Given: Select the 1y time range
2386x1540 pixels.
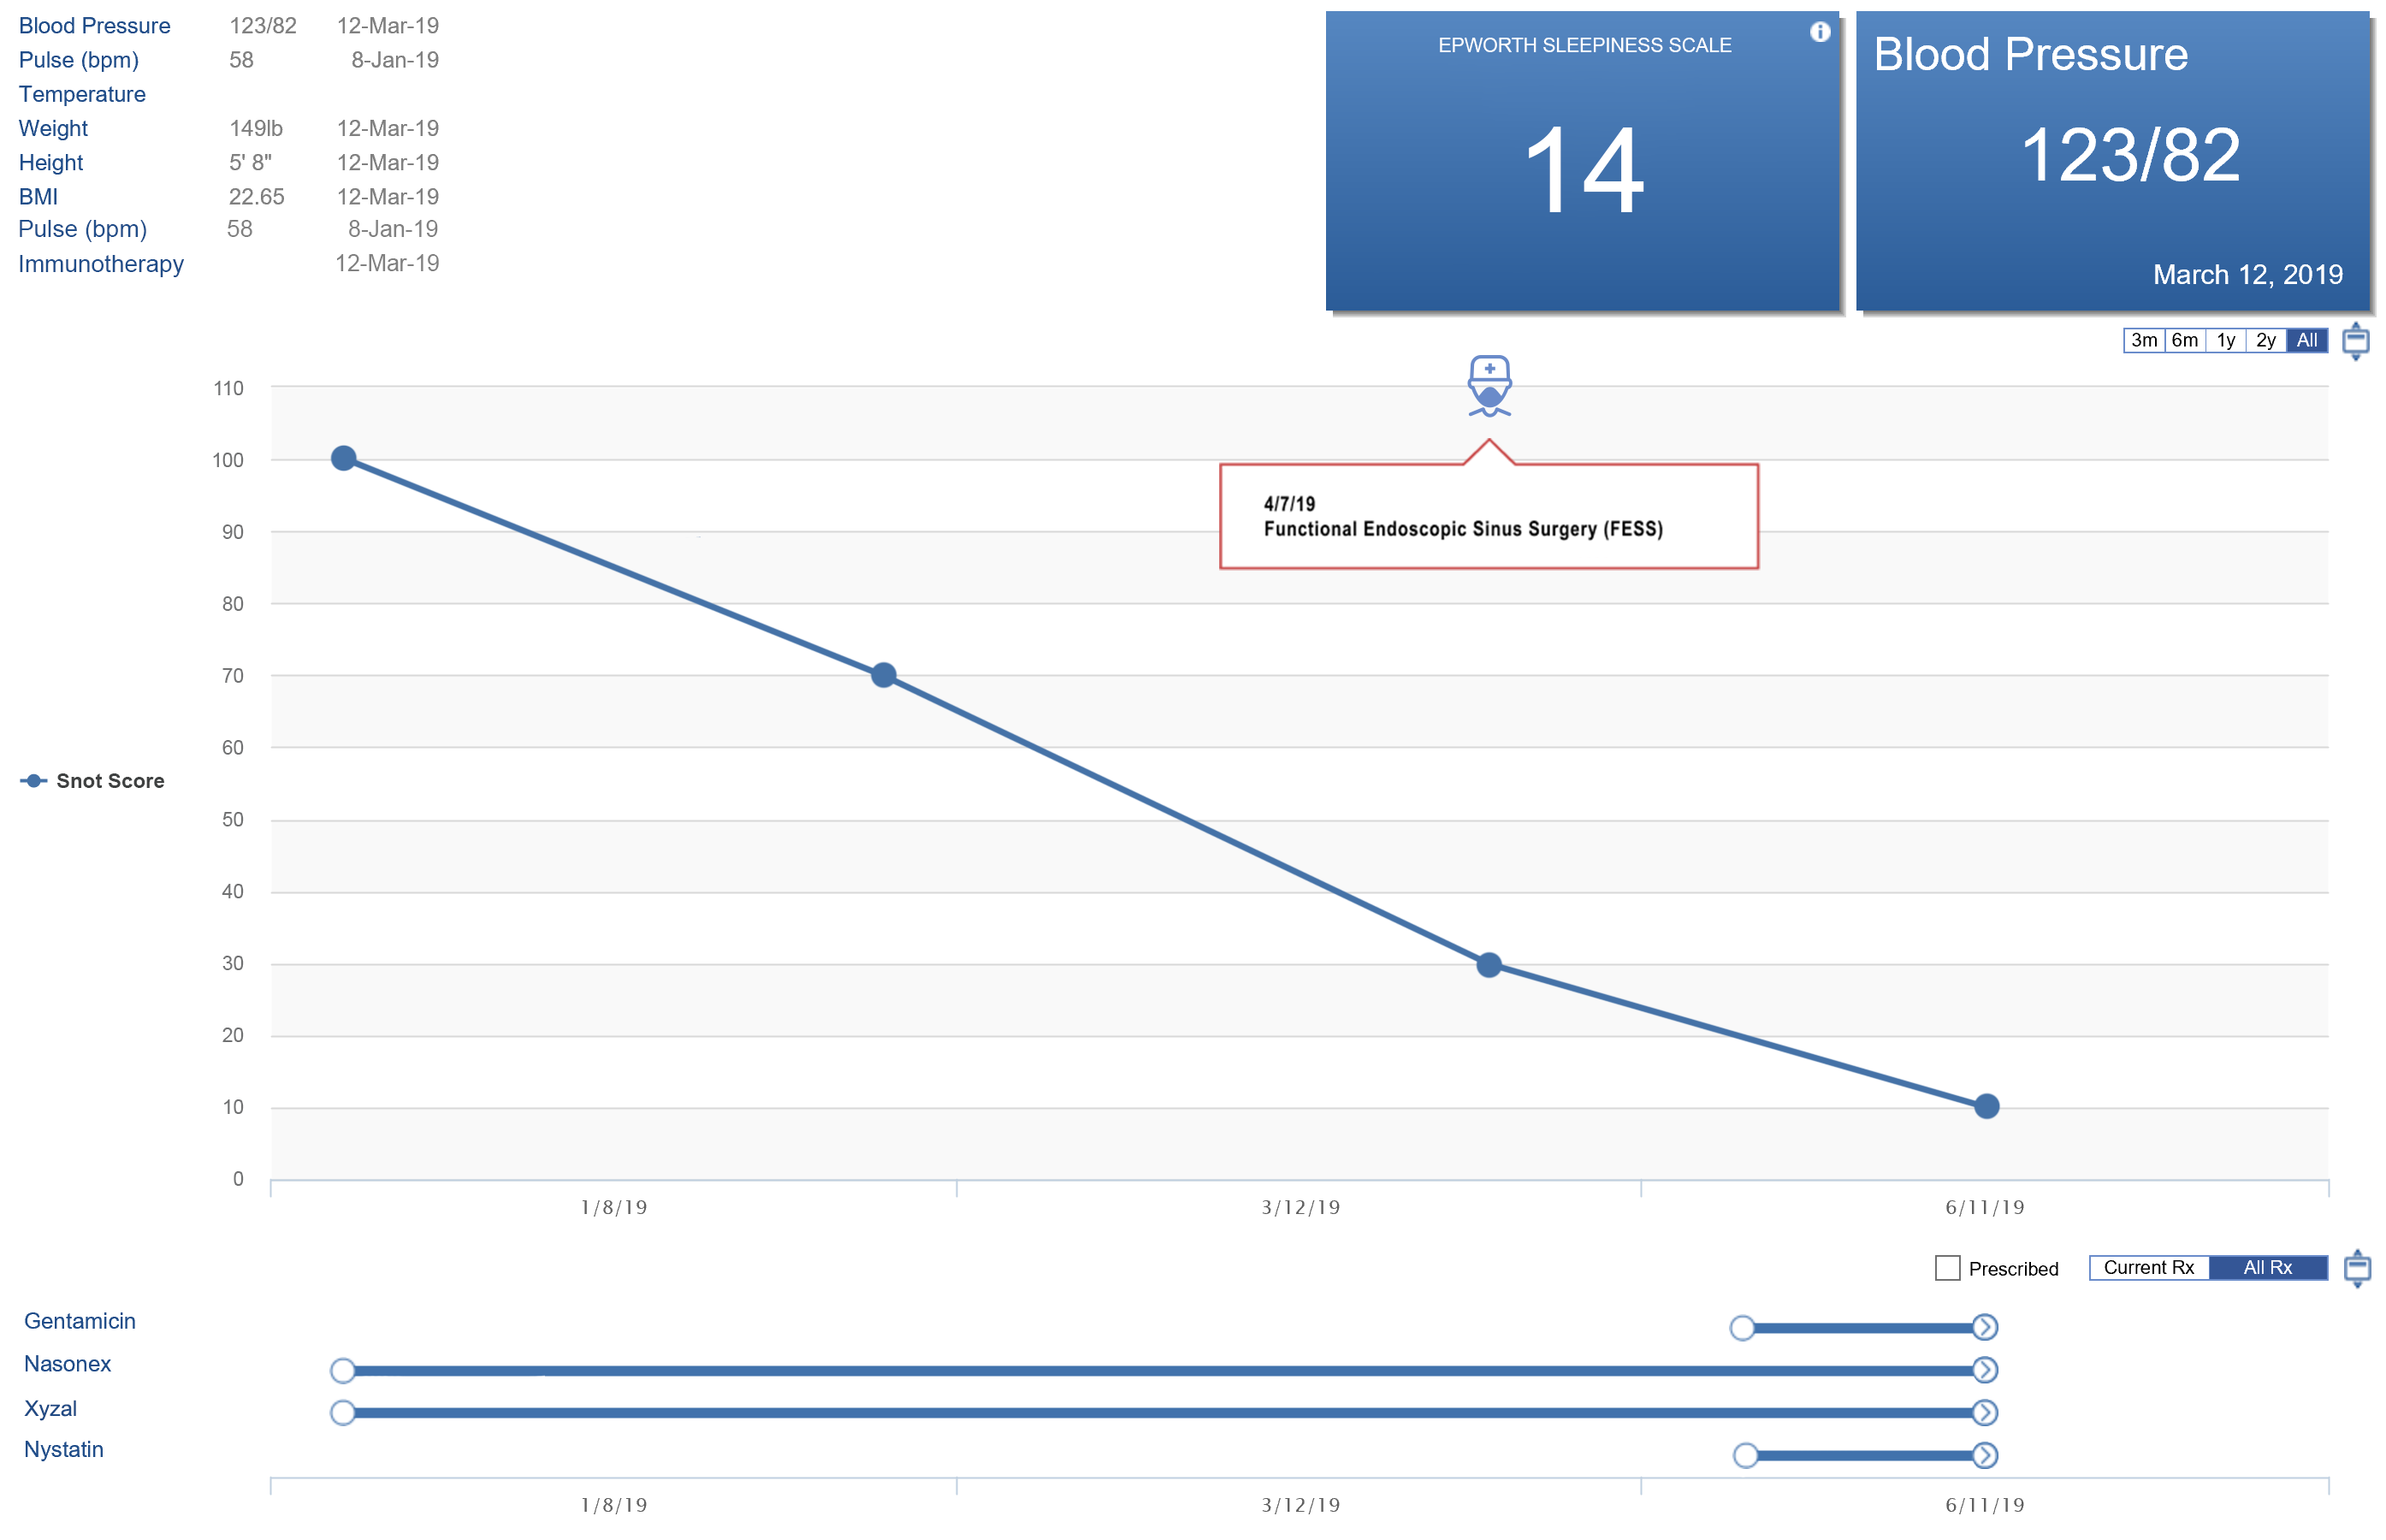Looking at the screenshot, I should [x=2224, y=341].
